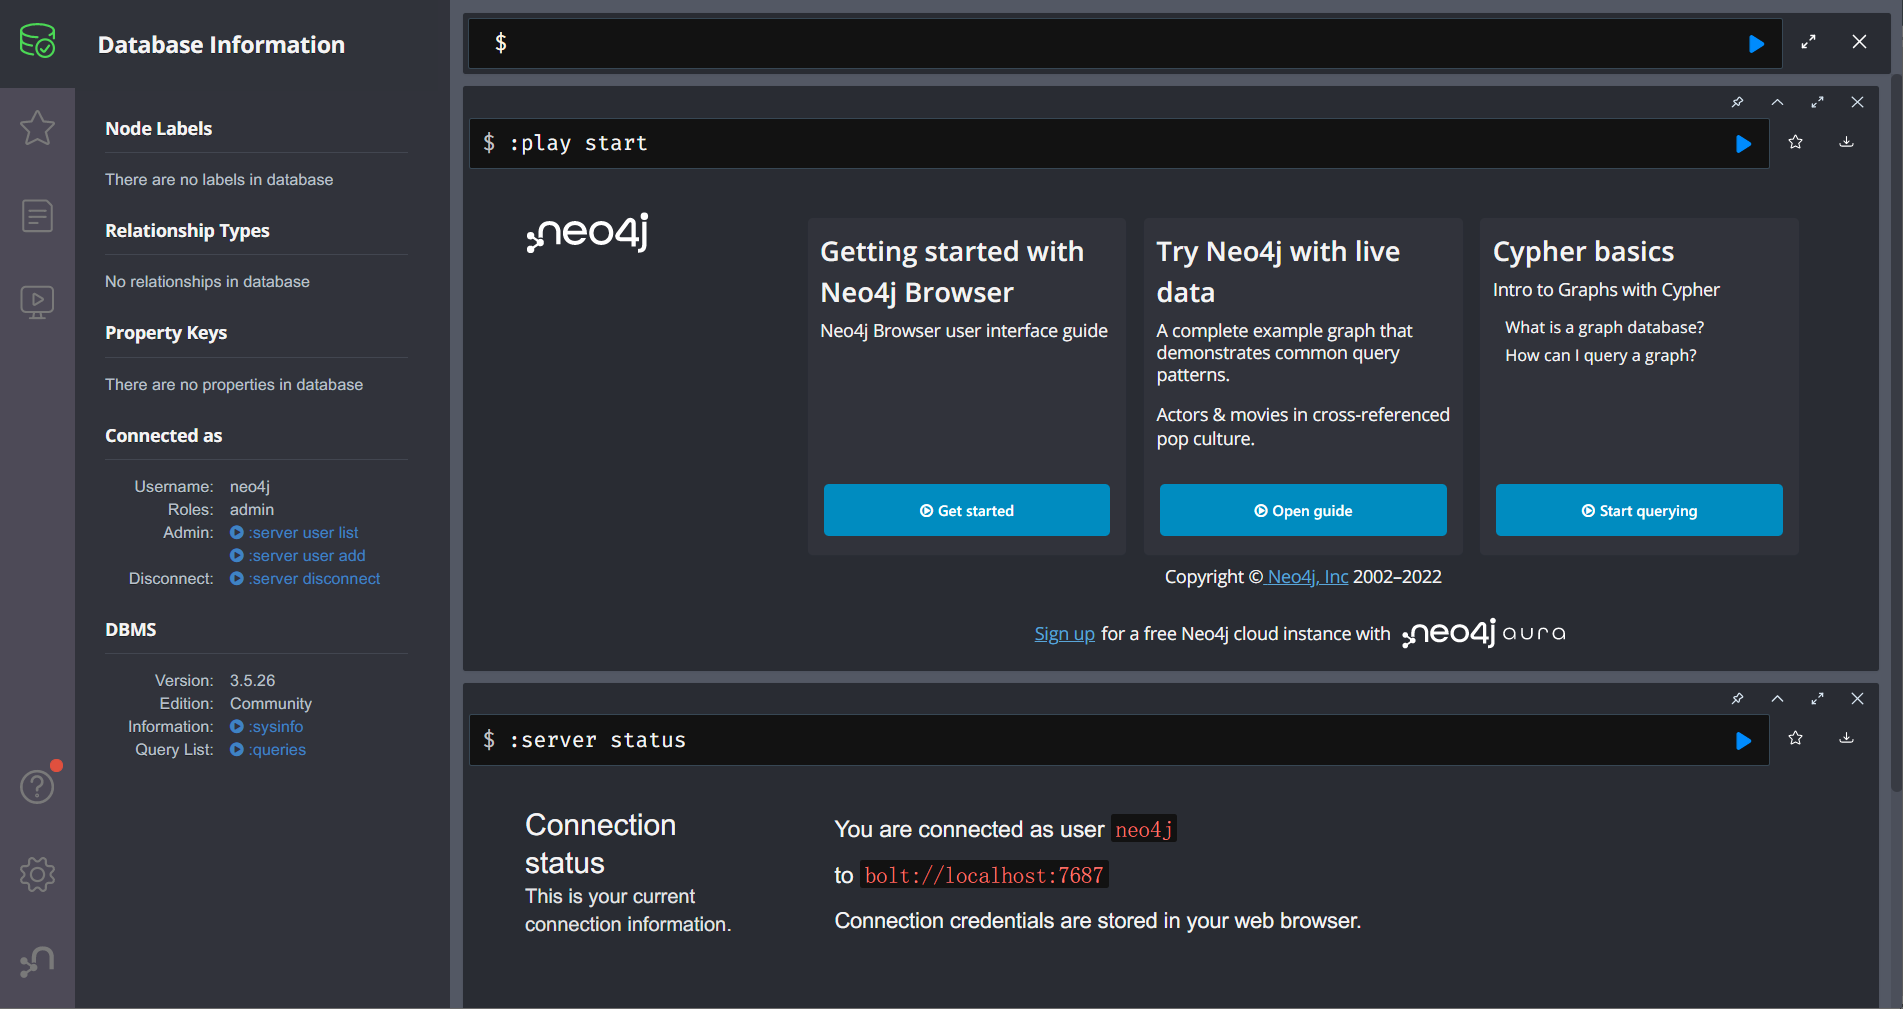Open Browser Settings gear icon

click(x=37, y=874)
